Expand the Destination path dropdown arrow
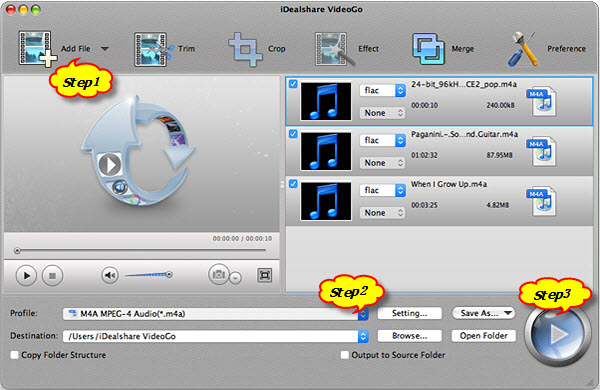 click(363, 336)
